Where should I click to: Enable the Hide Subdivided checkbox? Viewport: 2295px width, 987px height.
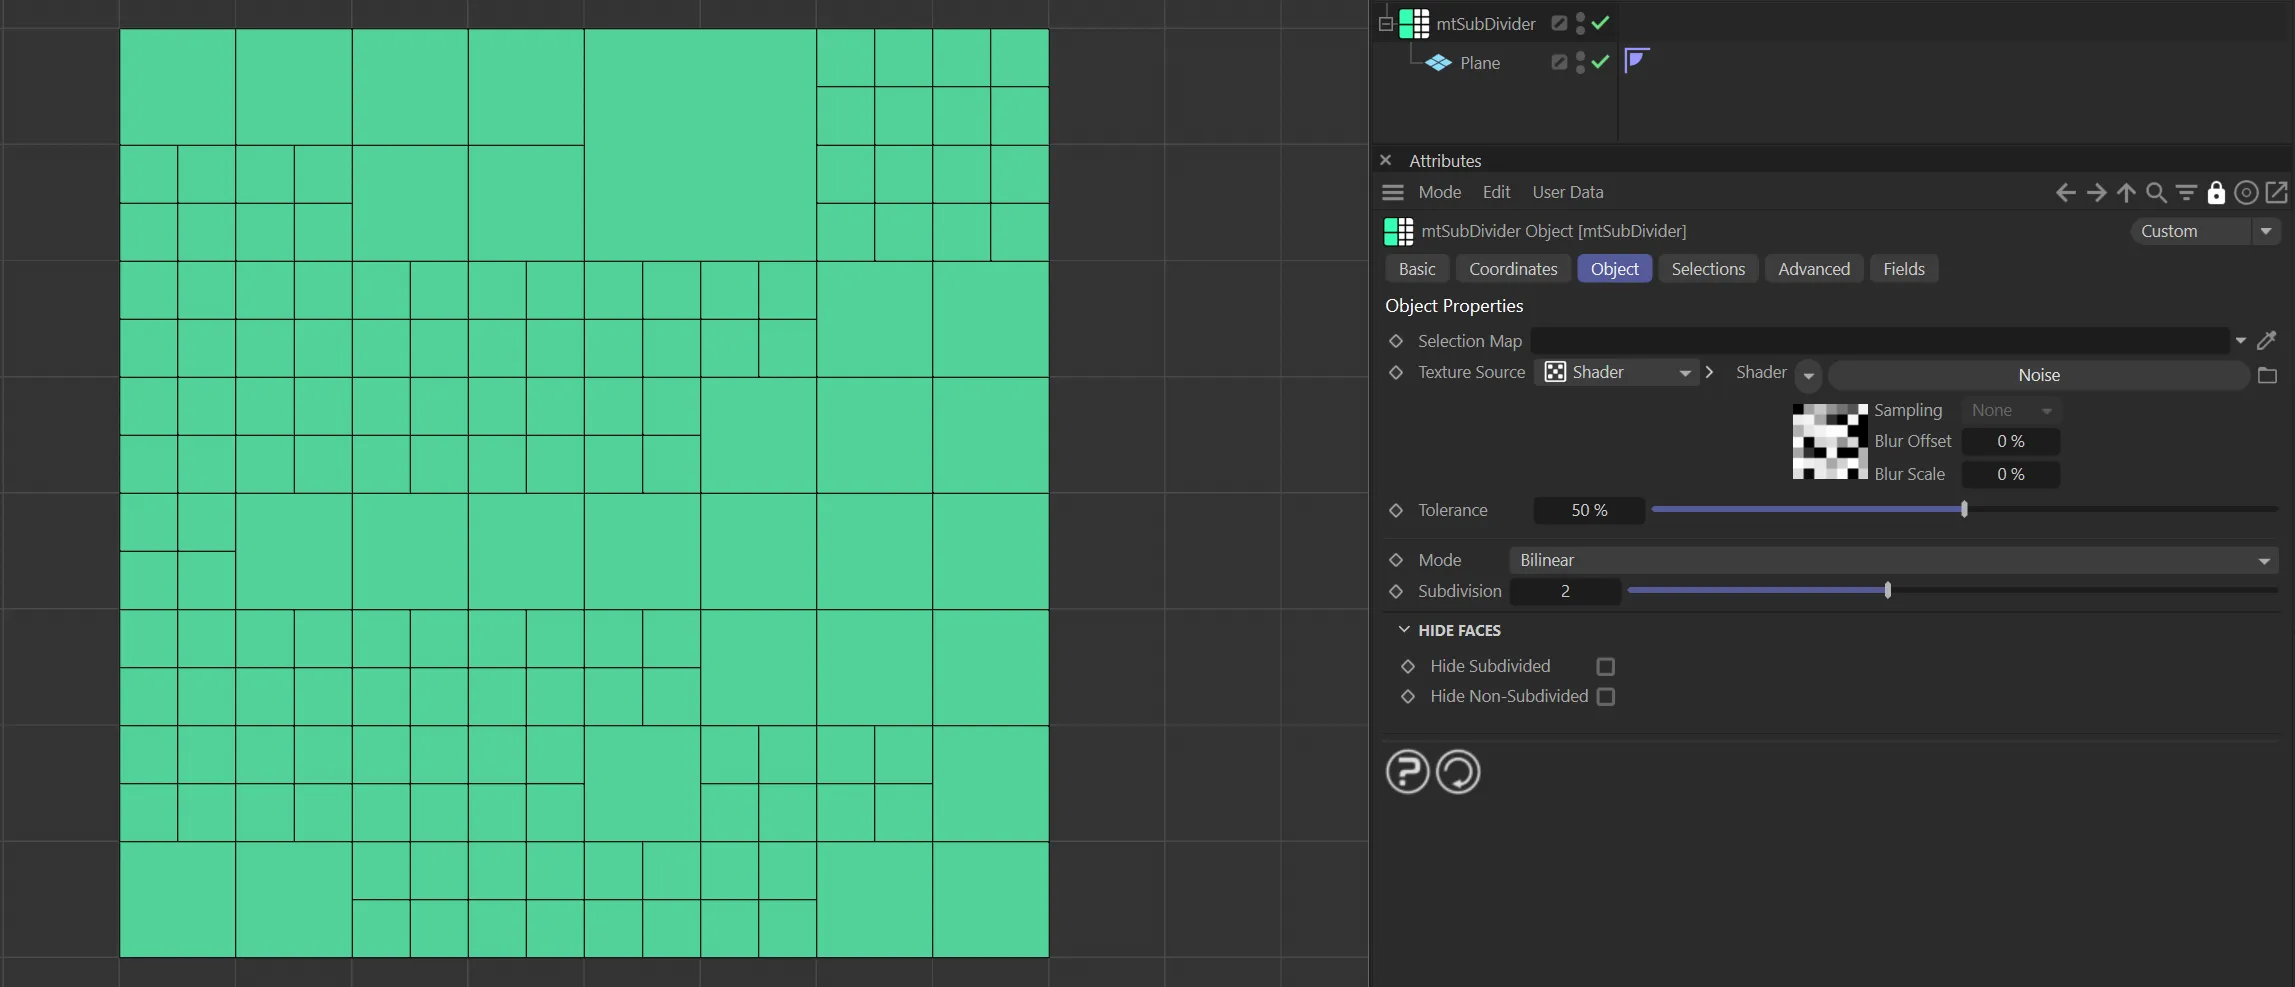click(x=1606, y=667)
